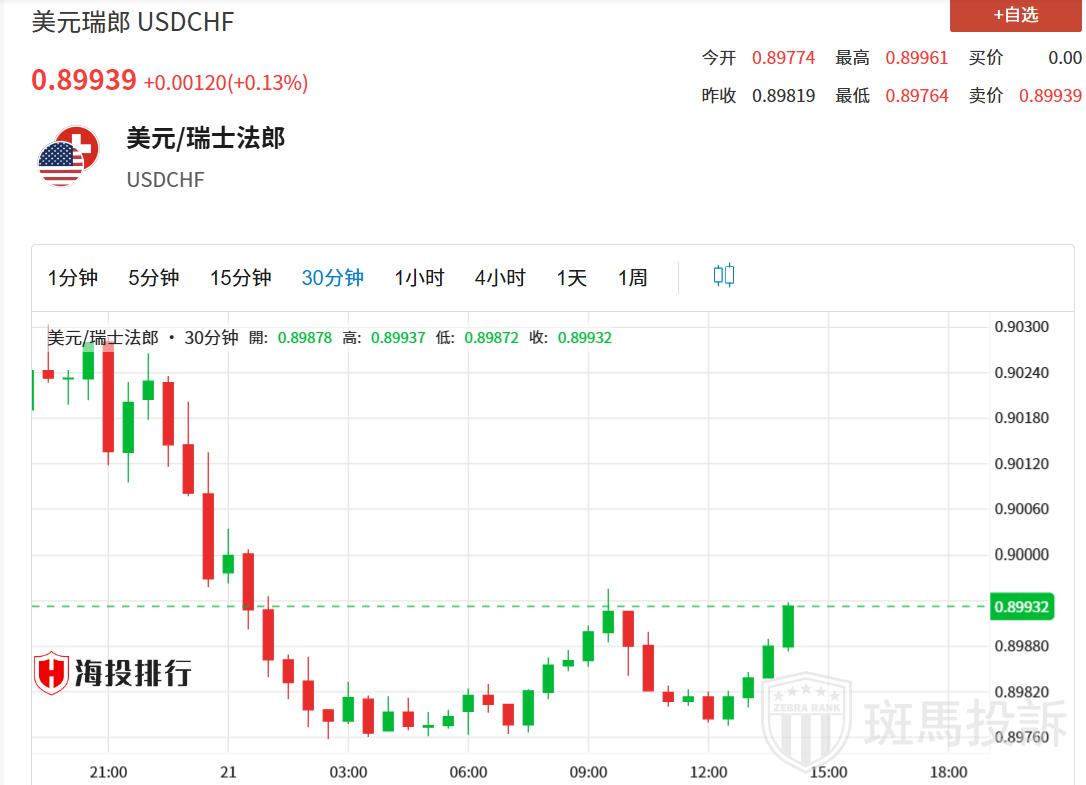Click the candlestick chart type icon
1086x785 pixels.
pos(724,276)
